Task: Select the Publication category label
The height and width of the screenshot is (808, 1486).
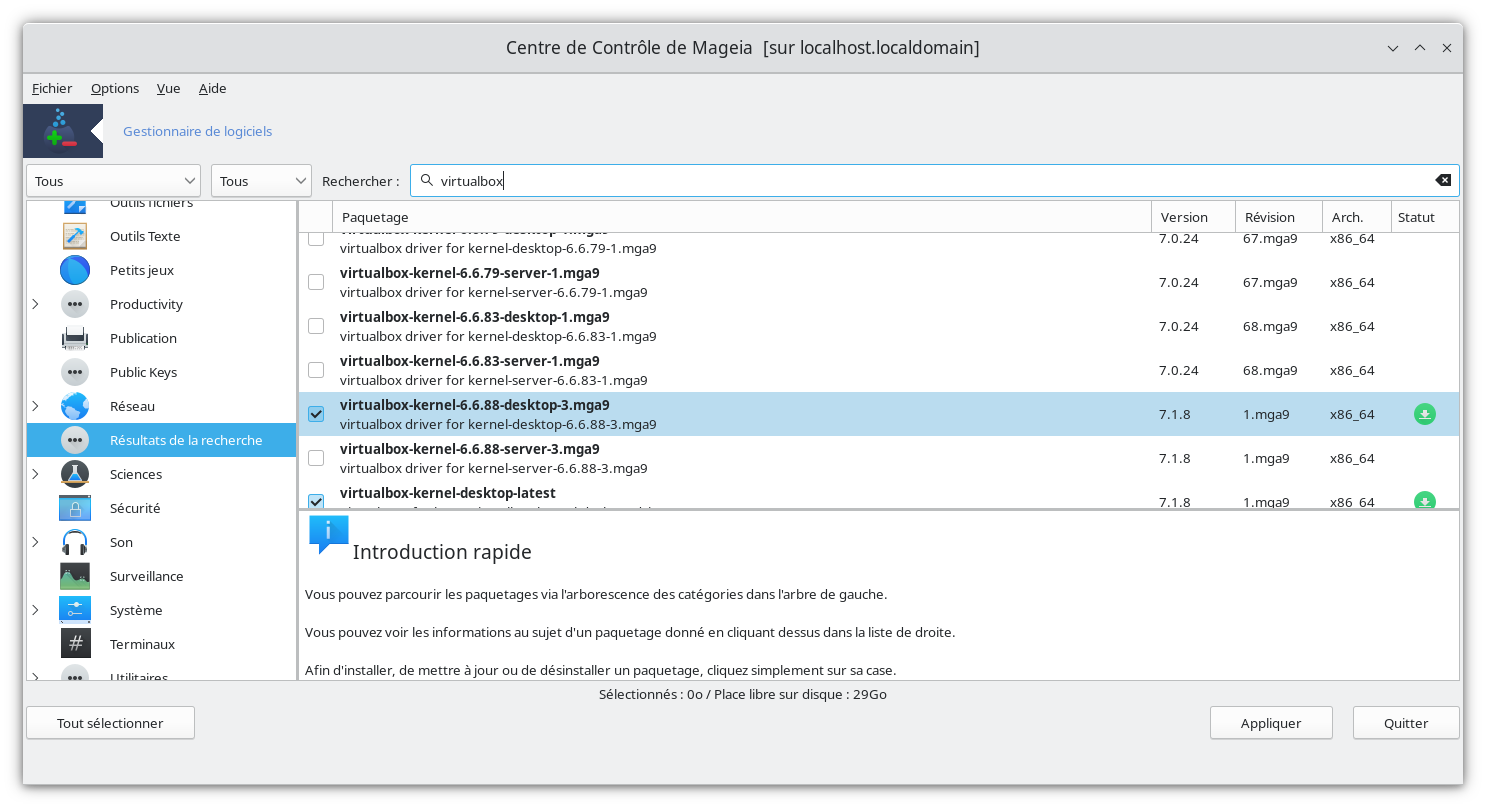Action: click(x=143, y=338)
